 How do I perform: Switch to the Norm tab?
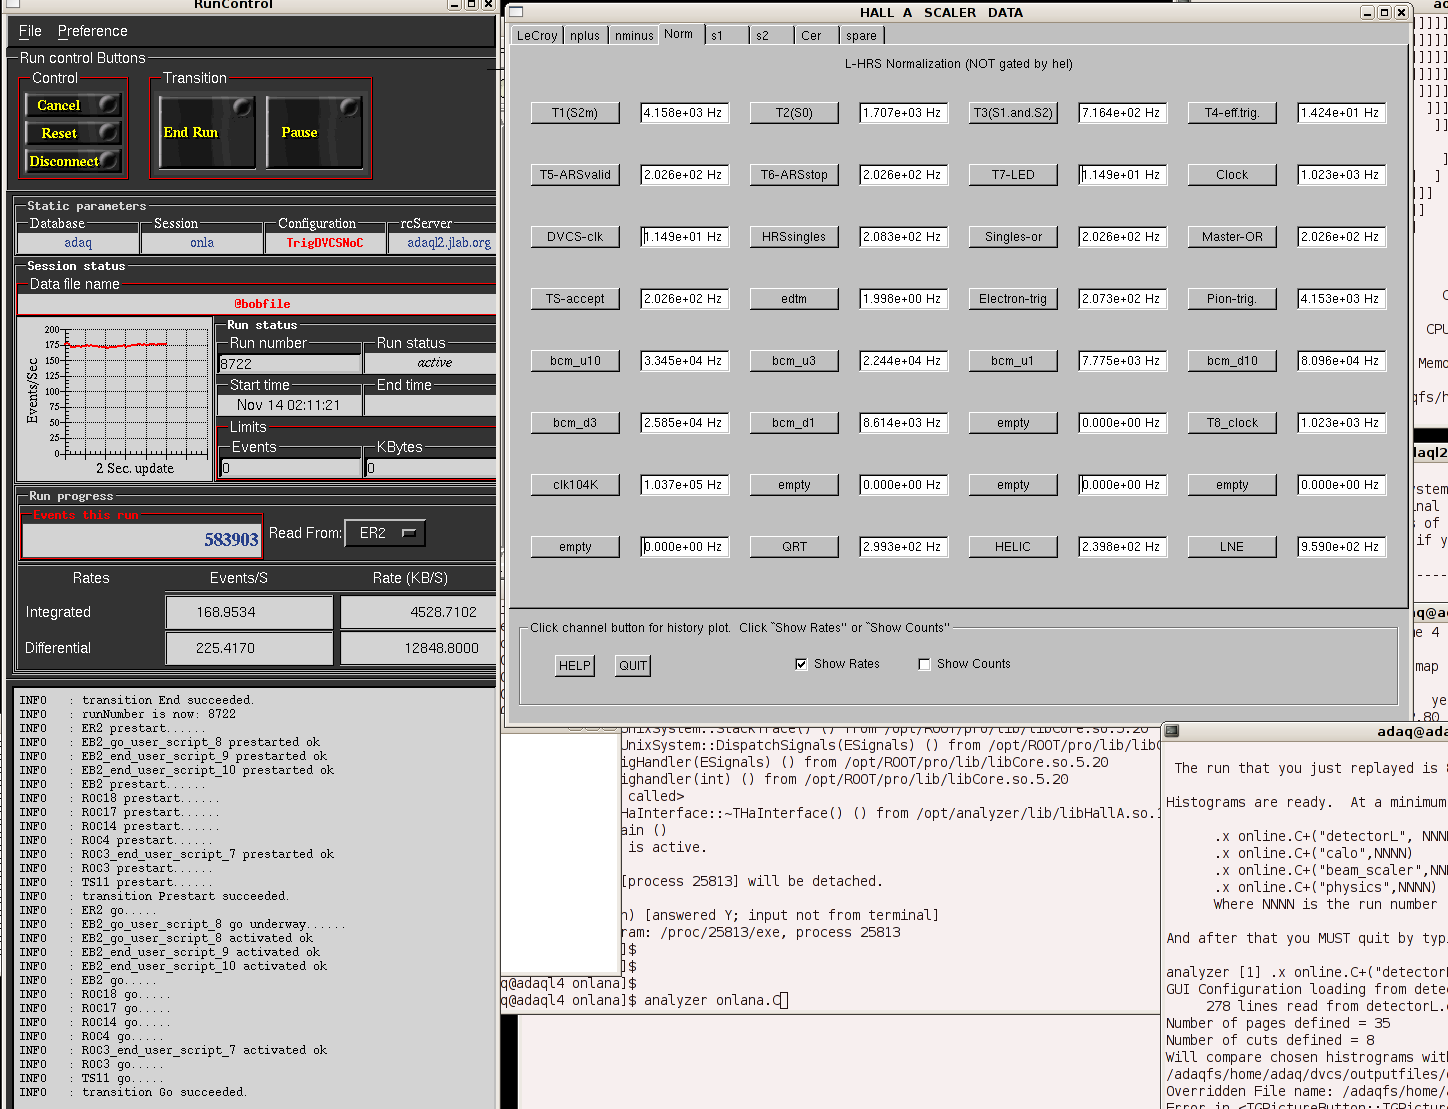(679, 34)
